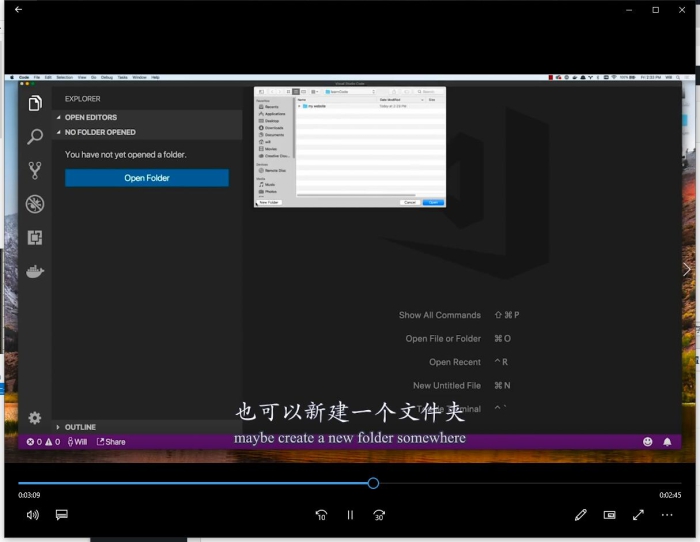
Task: Click the Search field in file dialog
Action: tap(428, 92)
